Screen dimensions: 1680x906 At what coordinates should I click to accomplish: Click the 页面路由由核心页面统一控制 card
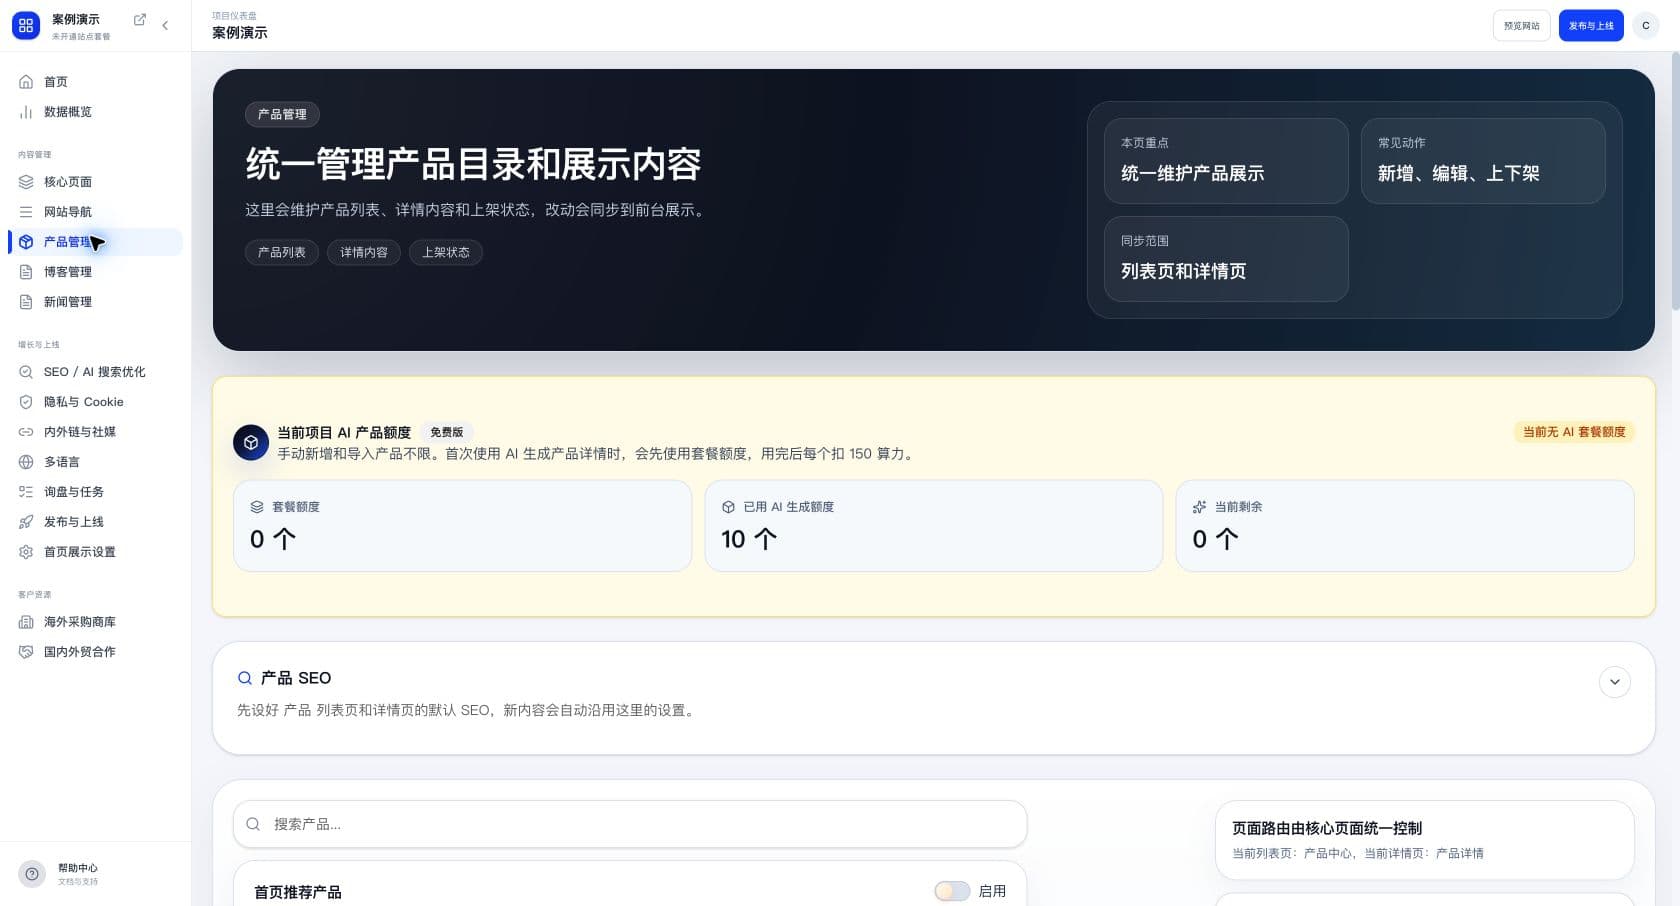coord(1425,840)
